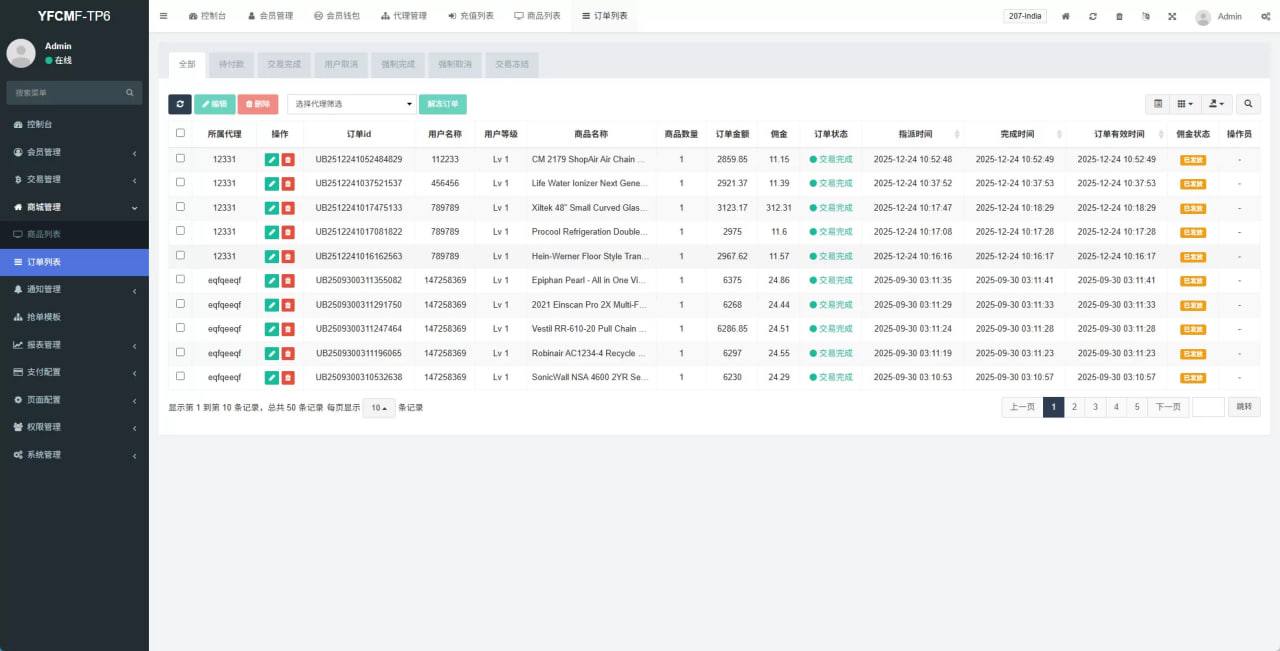Check the row for user 456456
Viewport: 1280px width, 651px height.
tap(180, 182)
